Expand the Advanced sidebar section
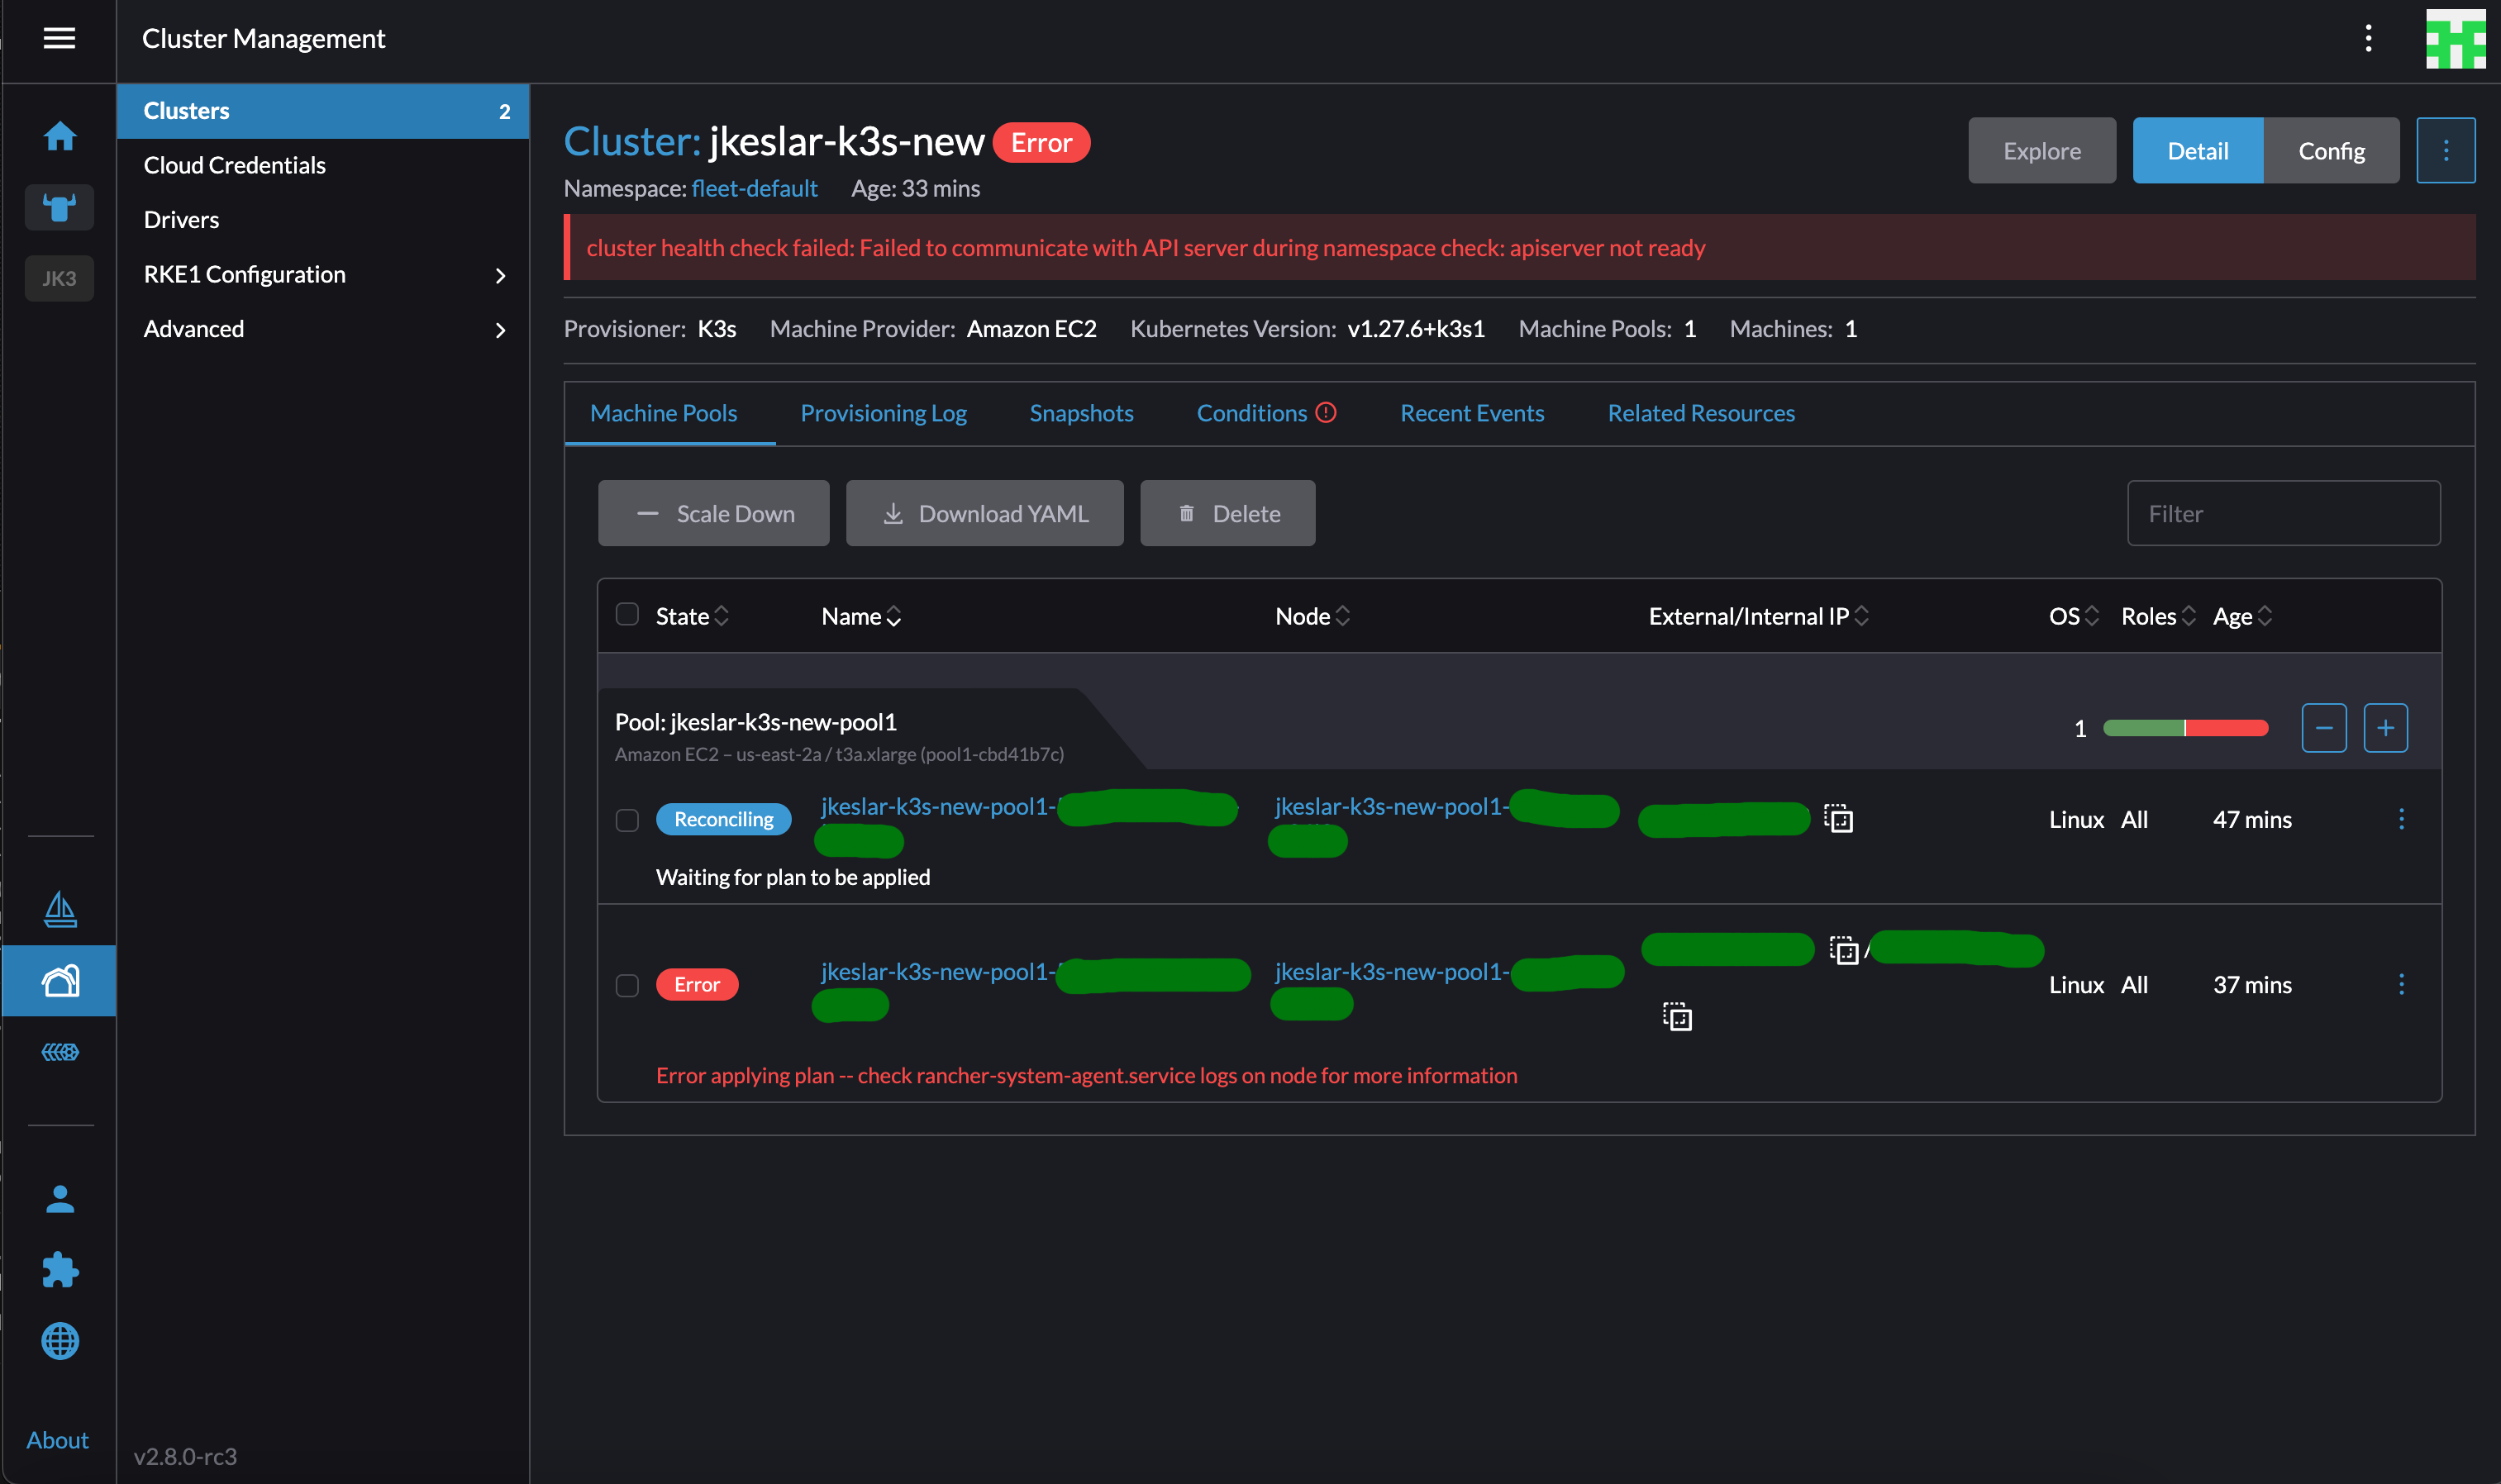Image resolution: width=2501 pixels, height=1484 pixels. point(194,328)
